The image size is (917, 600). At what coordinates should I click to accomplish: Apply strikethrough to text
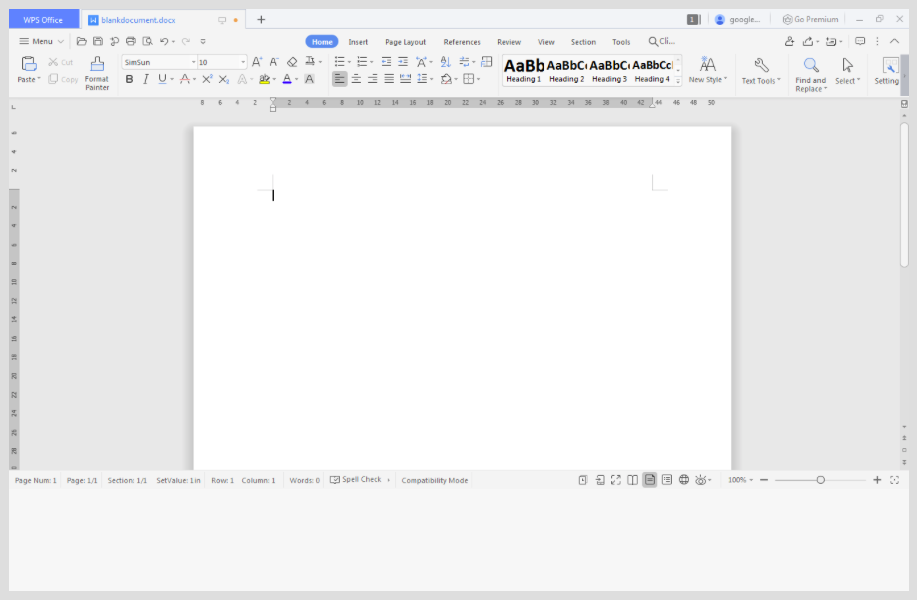(184, 79)
